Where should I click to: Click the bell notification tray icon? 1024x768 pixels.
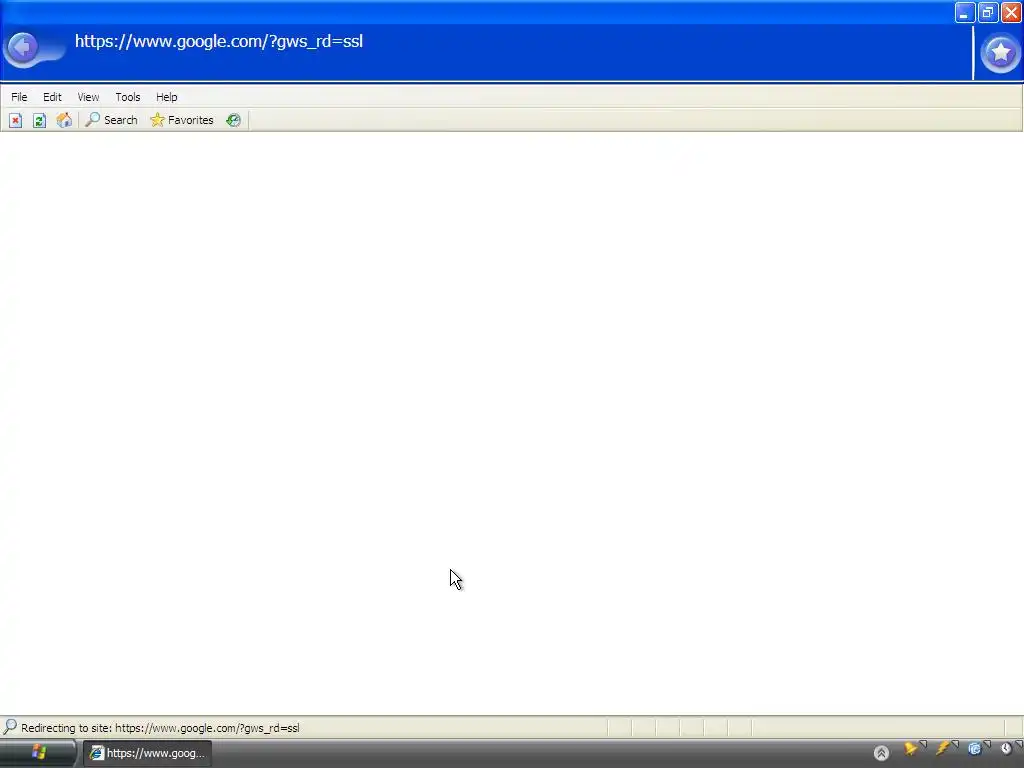point(910,749)
